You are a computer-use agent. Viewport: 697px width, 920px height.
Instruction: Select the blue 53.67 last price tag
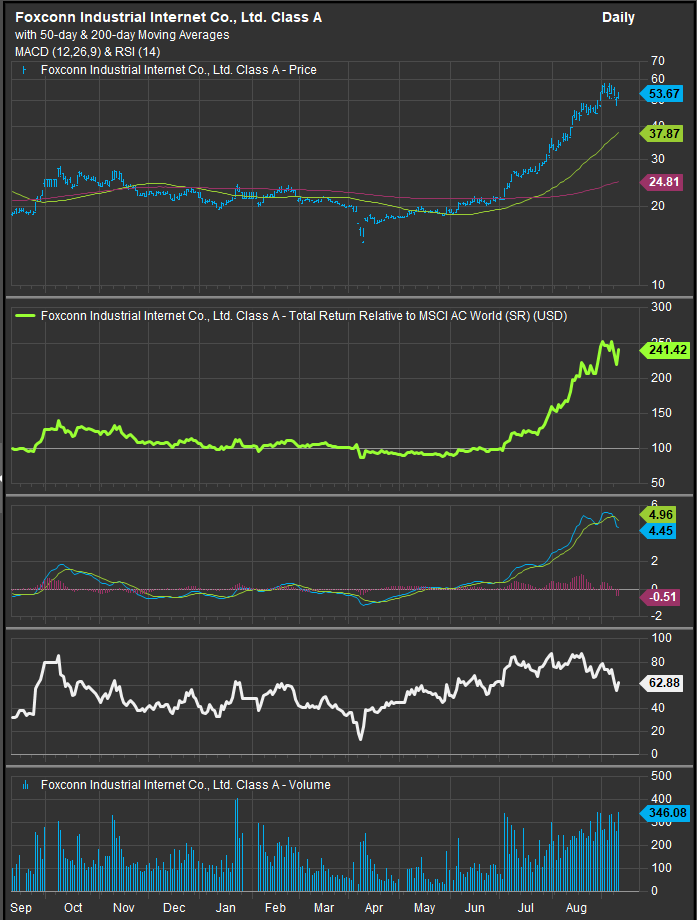pos(664,94)
